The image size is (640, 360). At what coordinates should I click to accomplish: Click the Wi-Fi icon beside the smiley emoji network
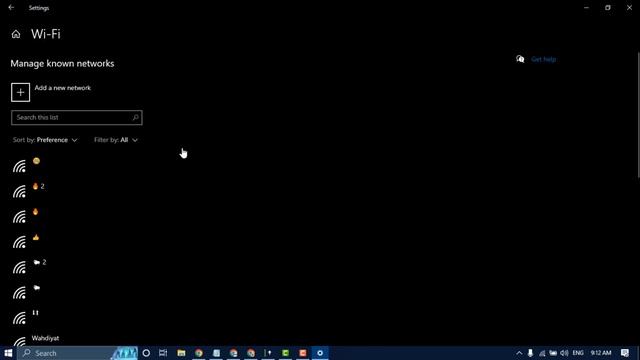point(19,167)
